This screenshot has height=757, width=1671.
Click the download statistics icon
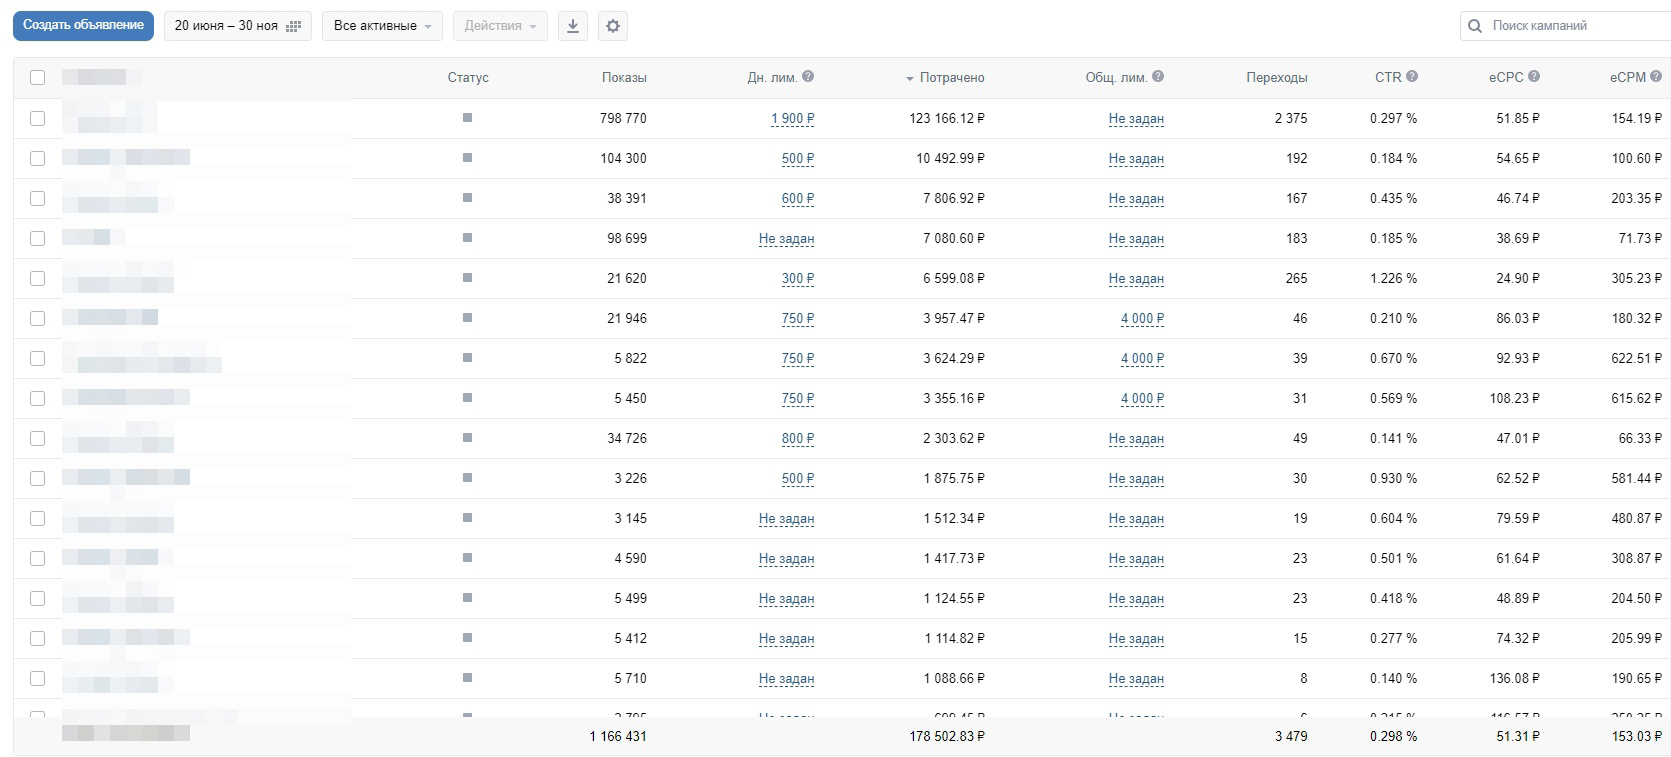pos(573,26)
